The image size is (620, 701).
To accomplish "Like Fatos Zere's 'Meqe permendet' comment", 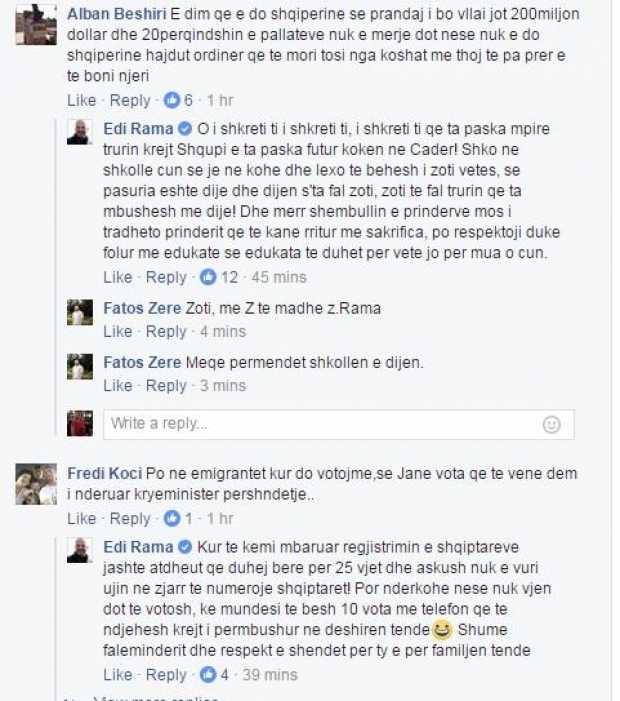I will coord(118,386).
